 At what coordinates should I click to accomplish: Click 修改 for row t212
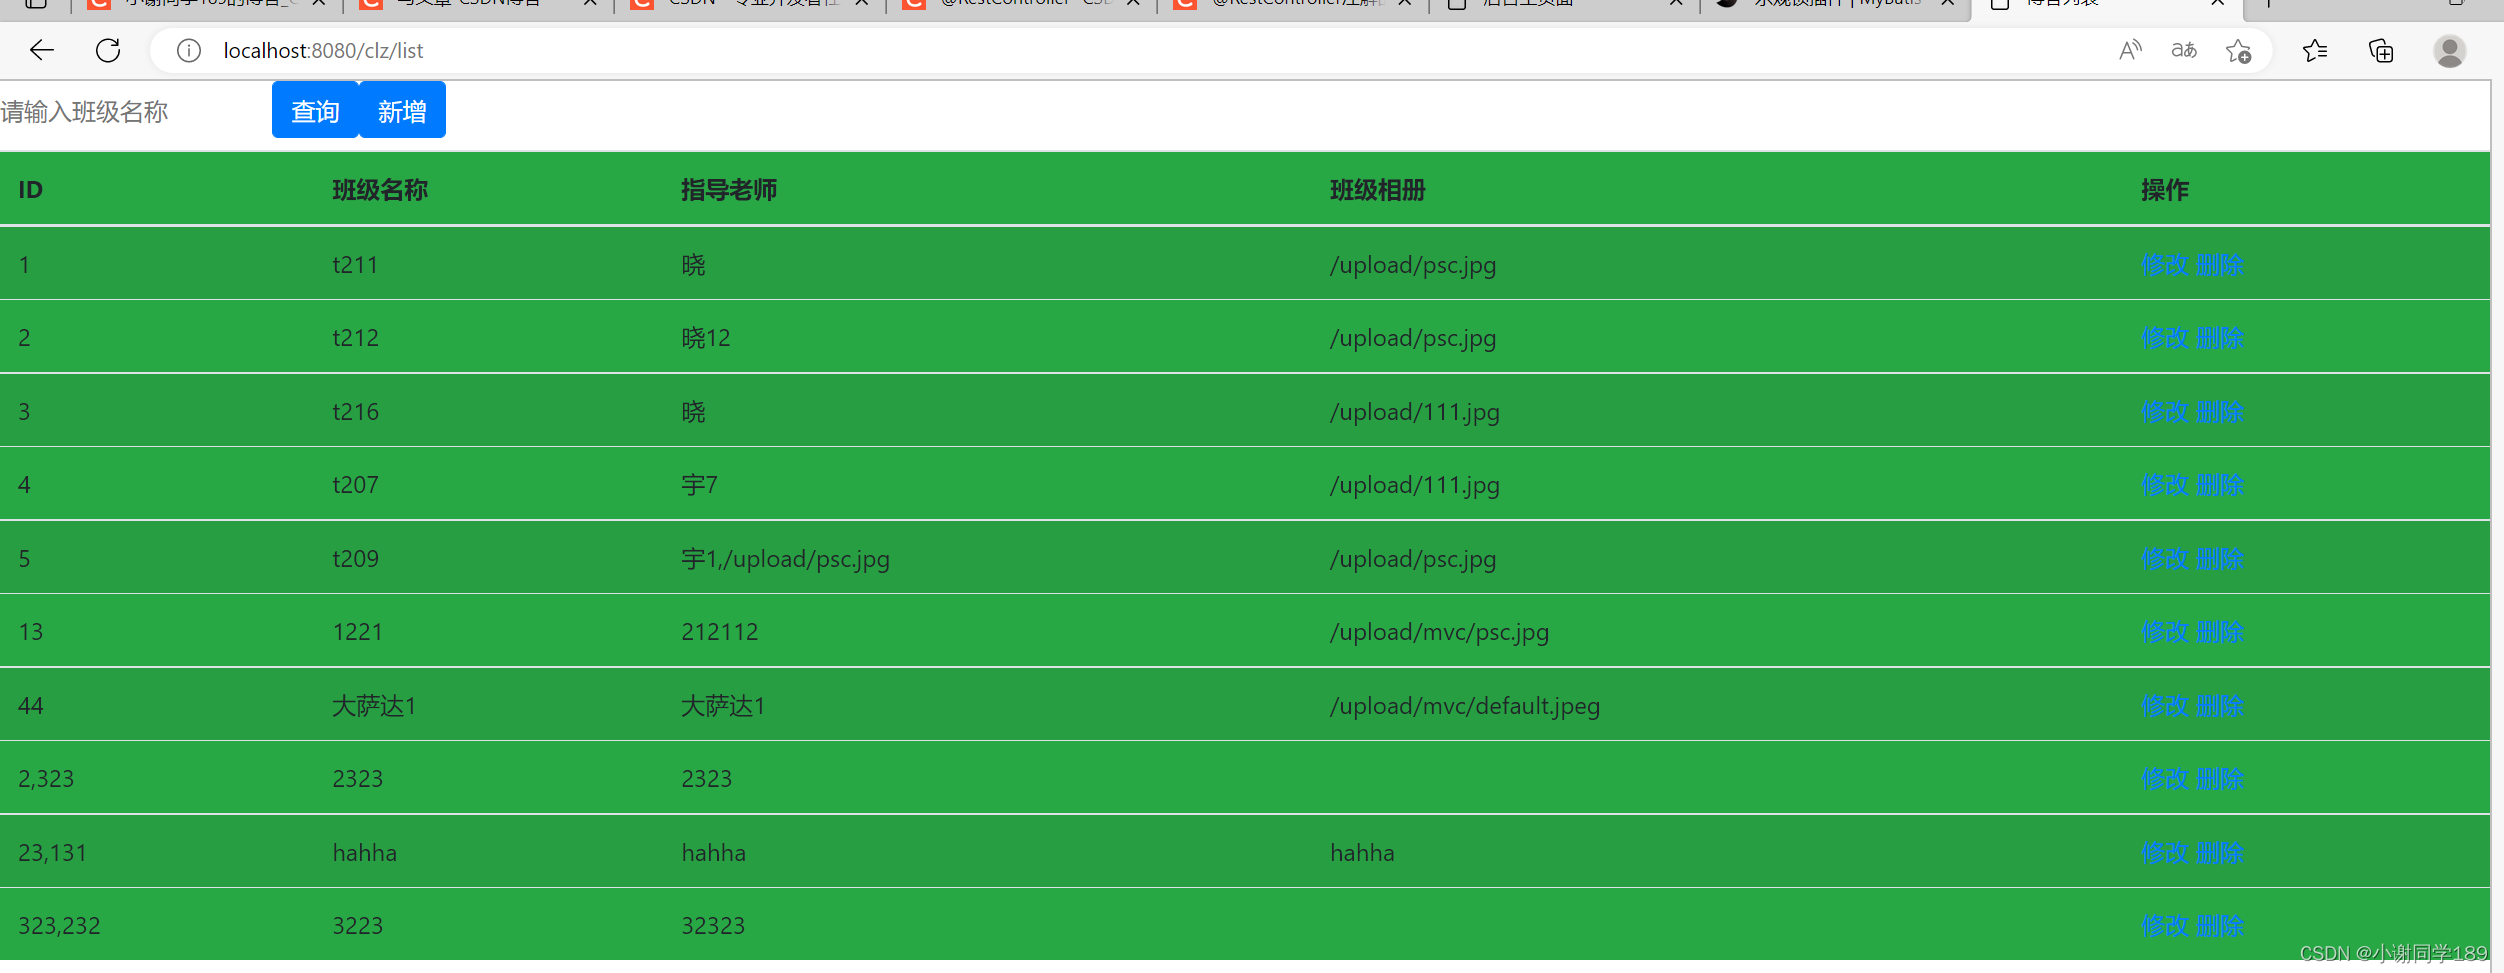2165,338
